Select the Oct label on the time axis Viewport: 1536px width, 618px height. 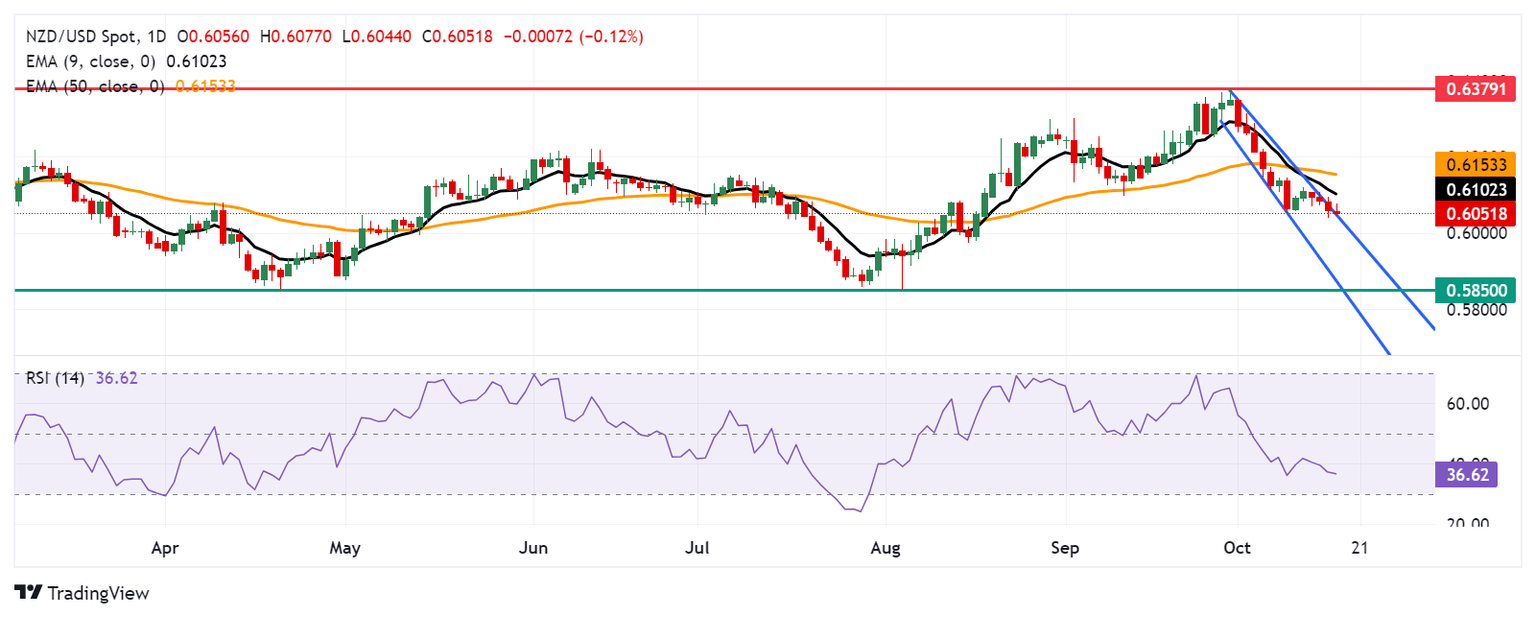(1238, 549)
